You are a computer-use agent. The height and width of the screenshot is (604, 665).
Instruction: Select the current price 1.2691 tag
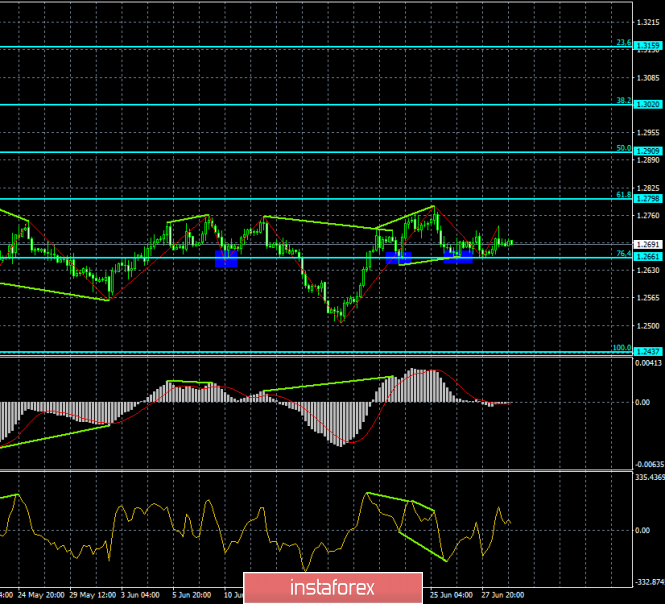(x=650, y=244)
